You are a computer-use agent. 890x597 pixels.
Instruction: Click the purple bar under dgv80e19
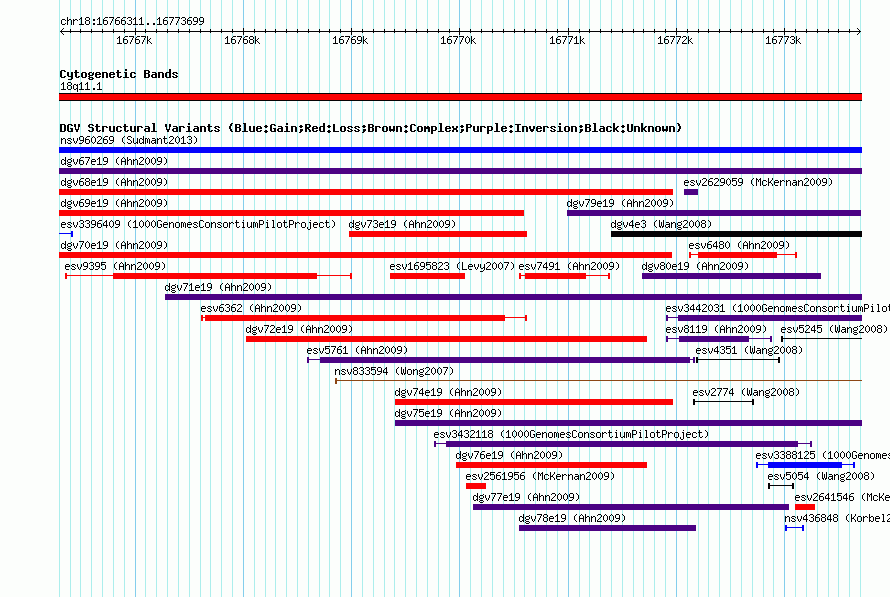732,276
